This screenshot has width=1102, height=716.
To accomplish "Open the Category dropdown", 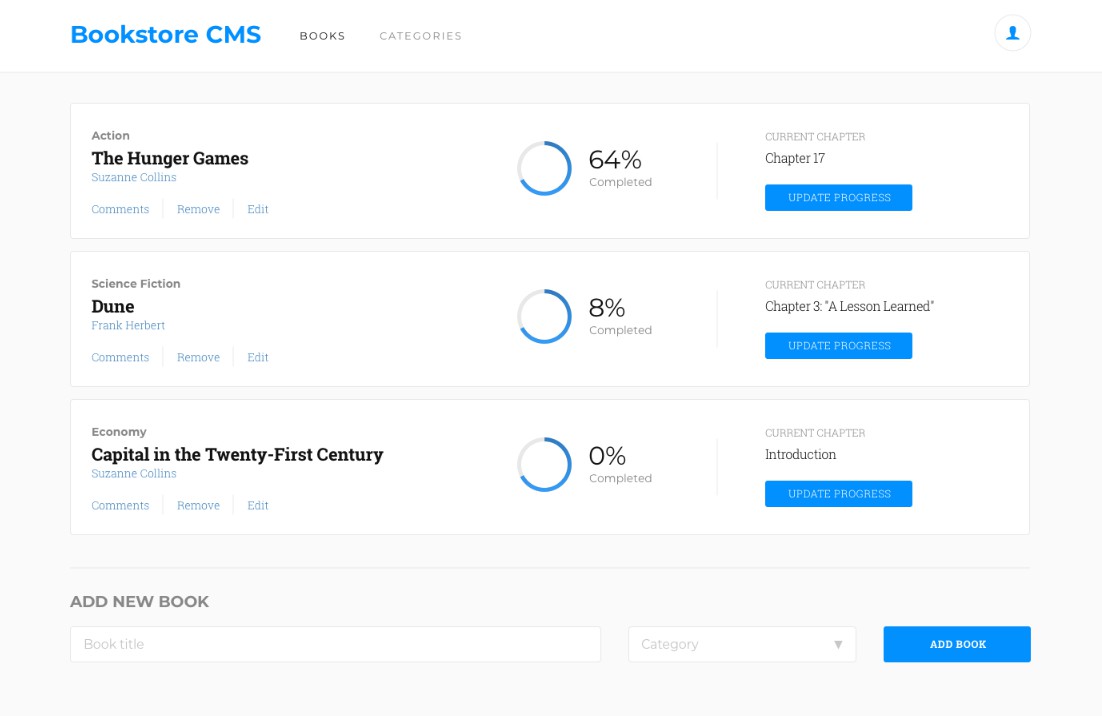I will (741, 644).
